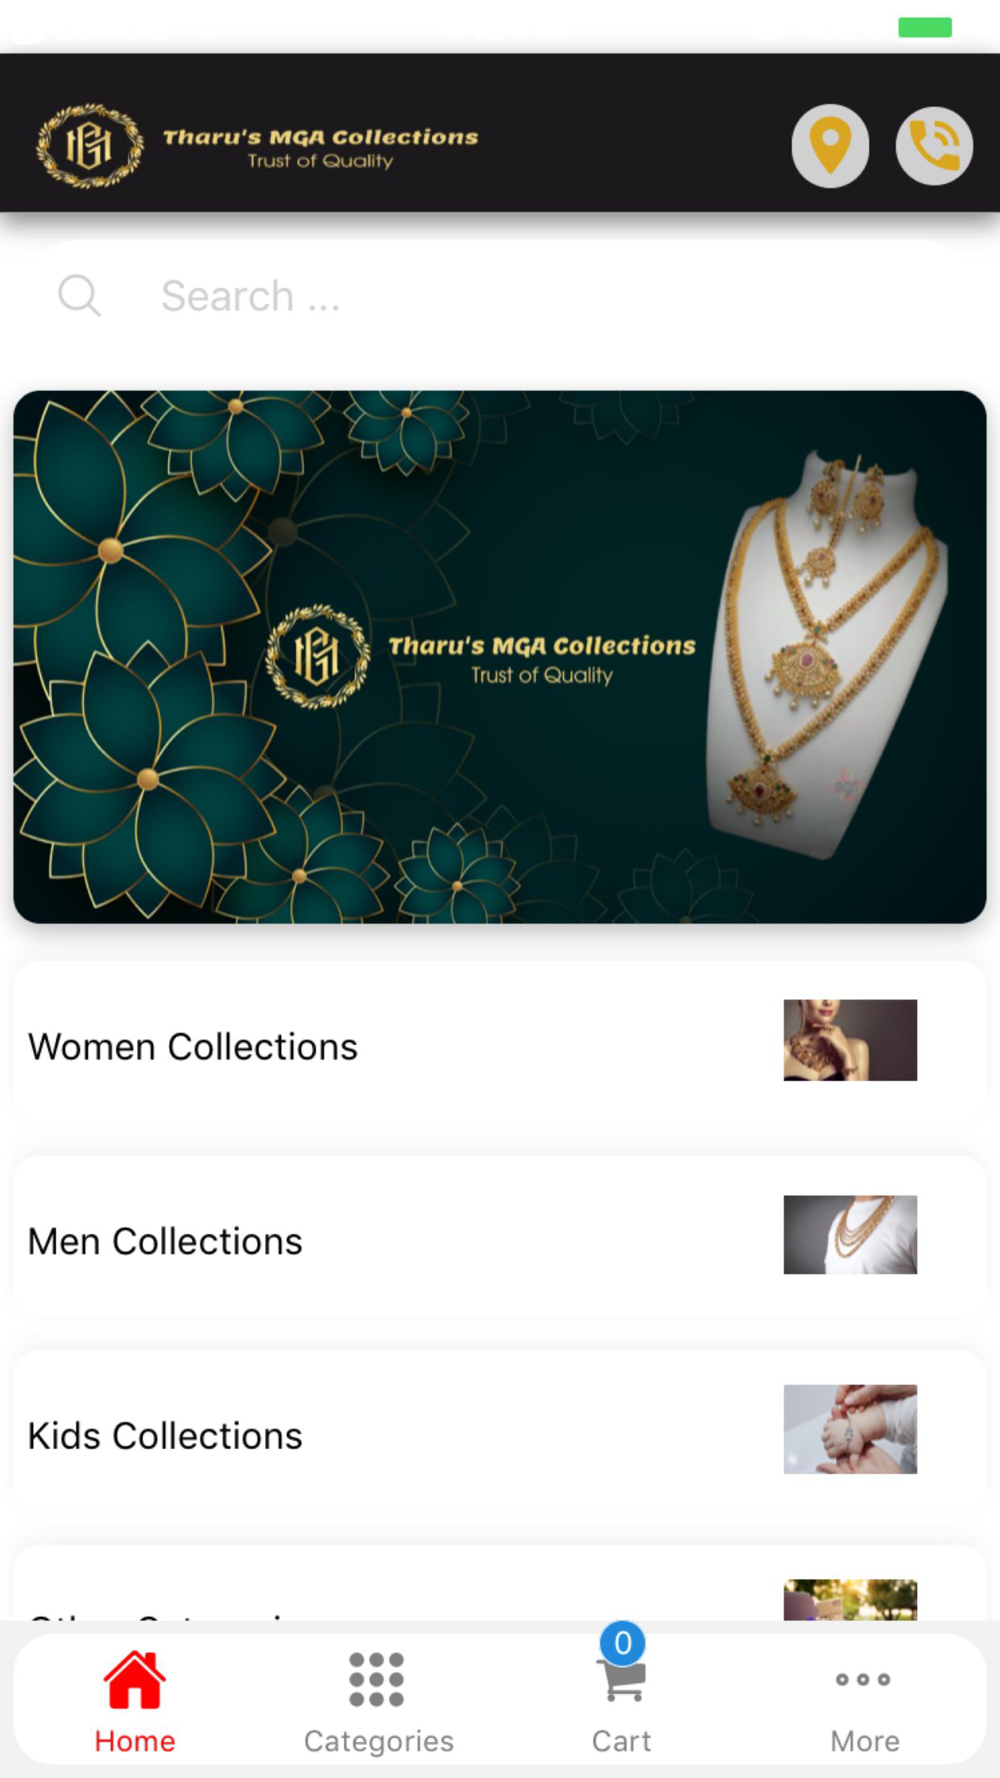
Task: Open the Women Collections row
Action: click(x=500, y=1046)
